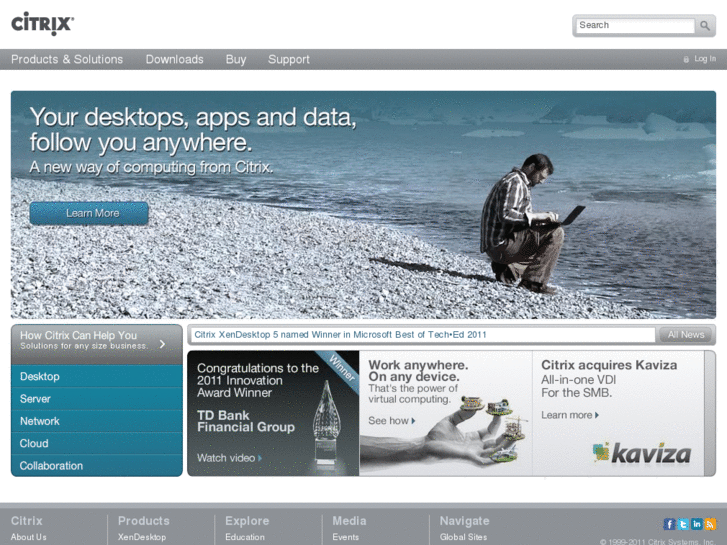Open the Buy menu

236,59
